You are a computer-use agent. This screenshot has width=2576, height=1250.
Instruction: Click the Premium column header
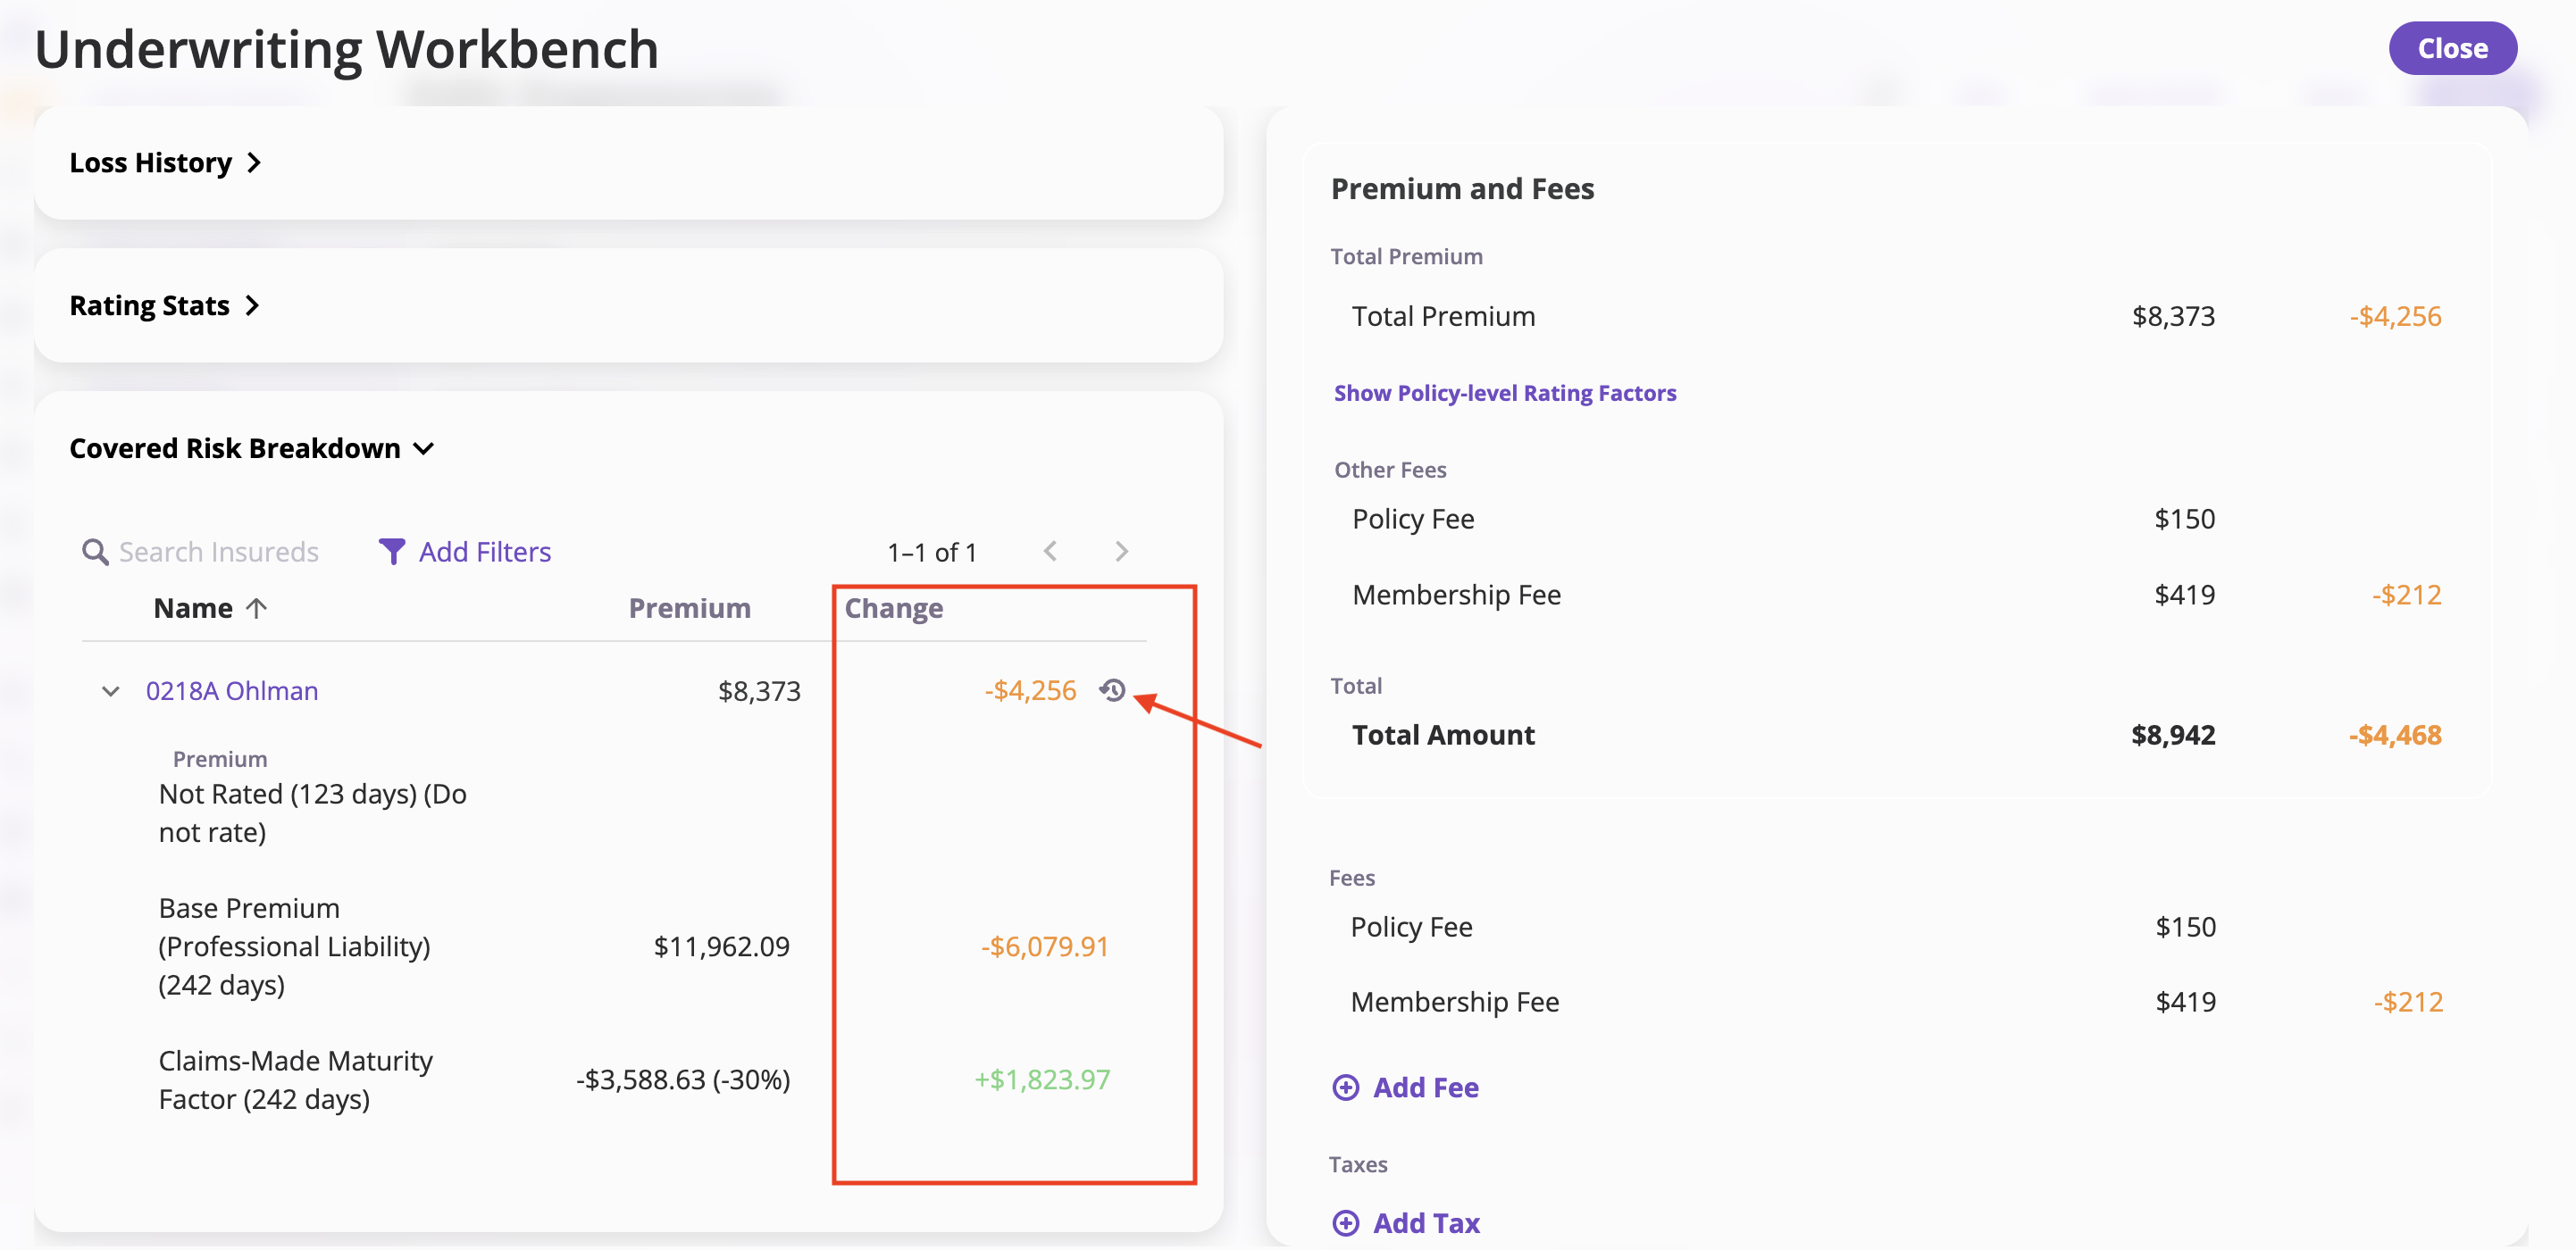click(689, 608)
